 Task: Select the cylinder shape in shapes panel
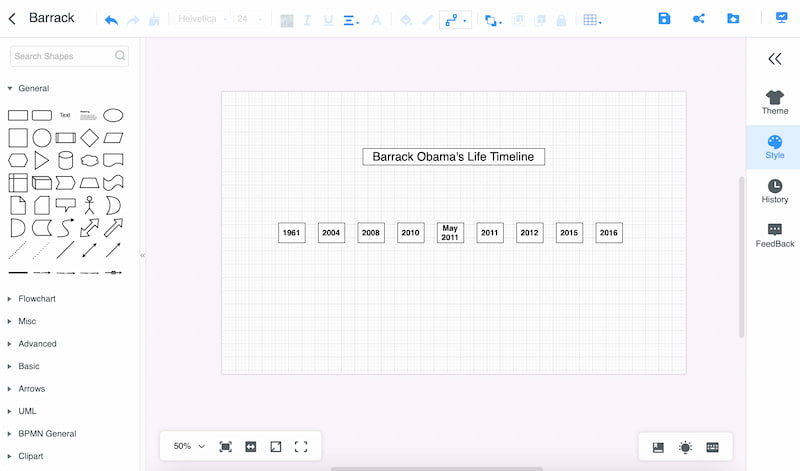click(66, 160)
